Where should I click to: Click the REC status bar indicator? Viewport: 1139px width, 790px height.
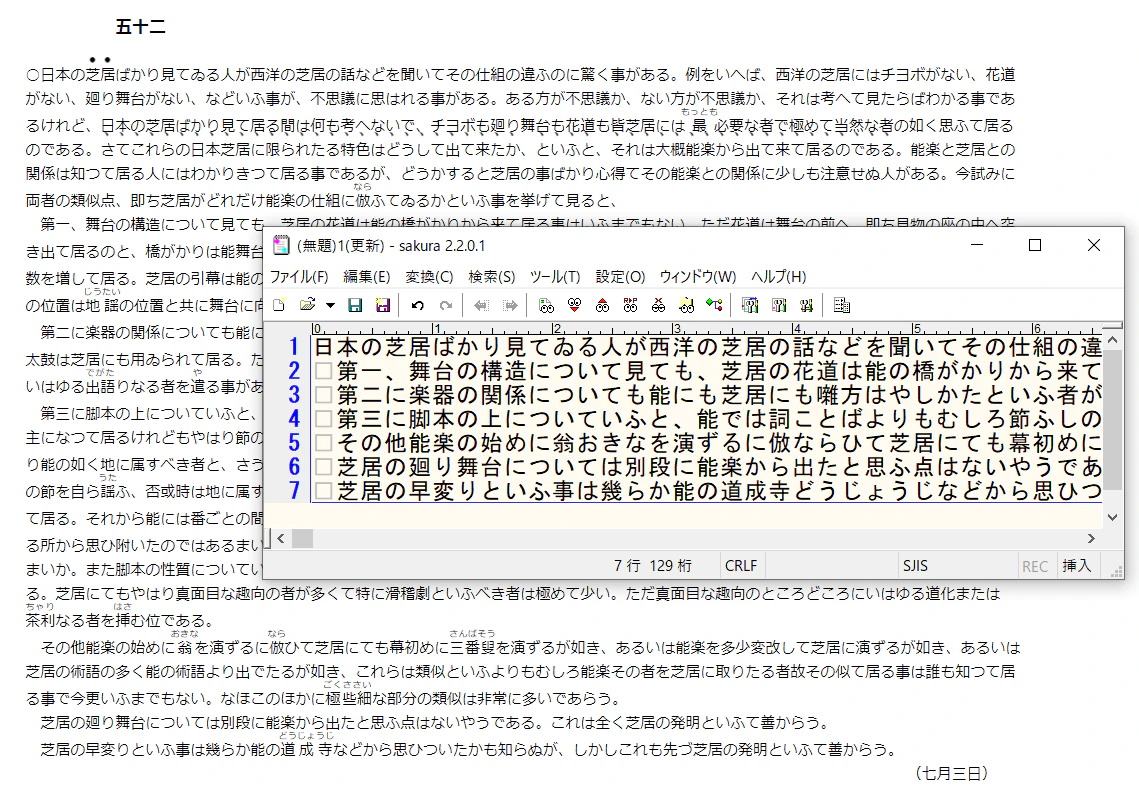coord(1035,566)
